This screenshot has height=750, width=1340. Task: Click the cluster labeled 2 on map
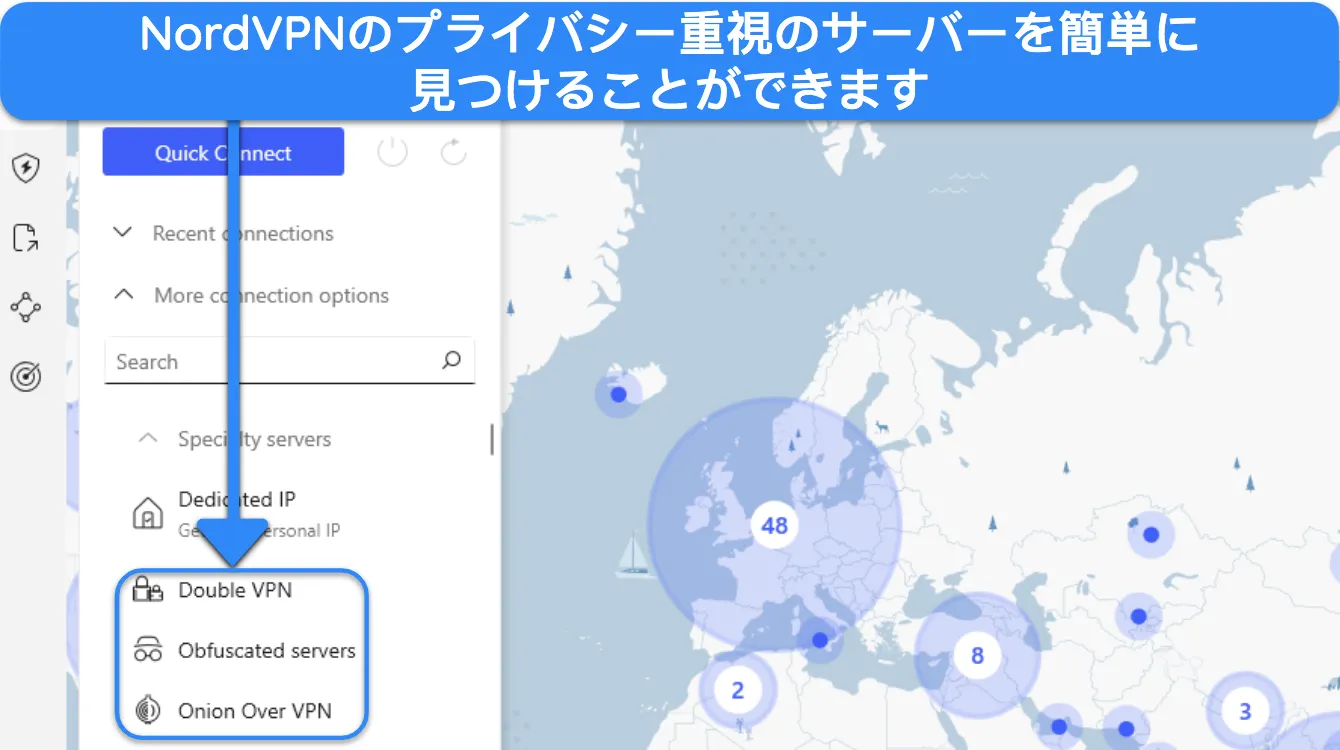[738, 690]
